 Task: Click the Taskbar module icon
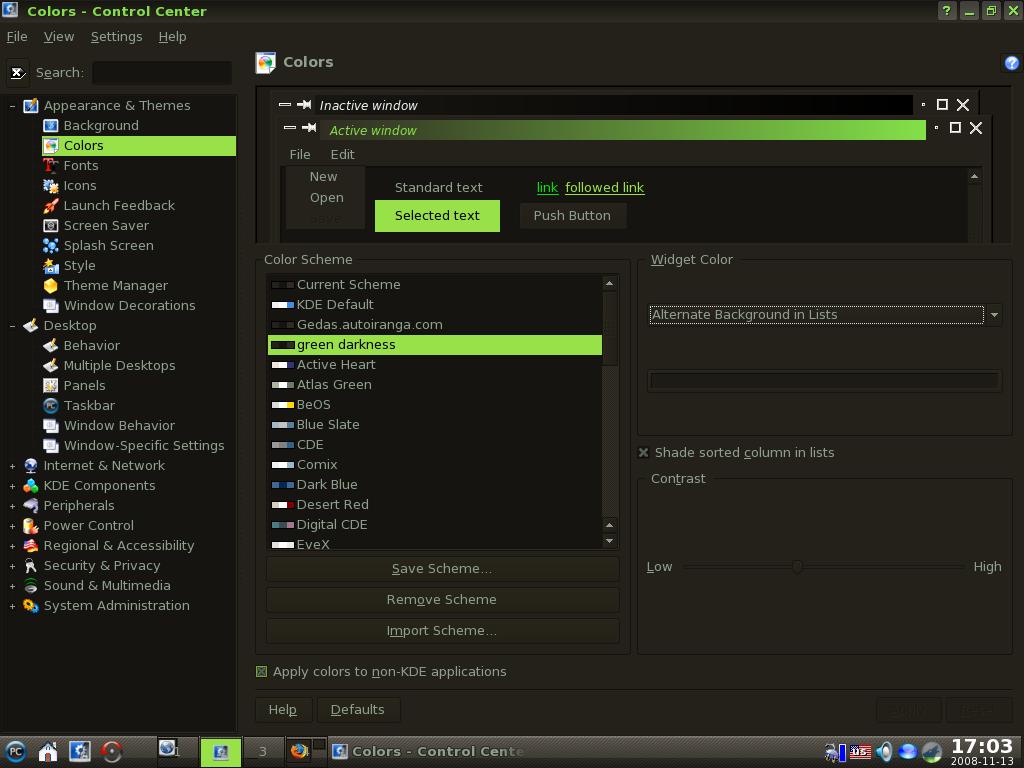(50, 406)
